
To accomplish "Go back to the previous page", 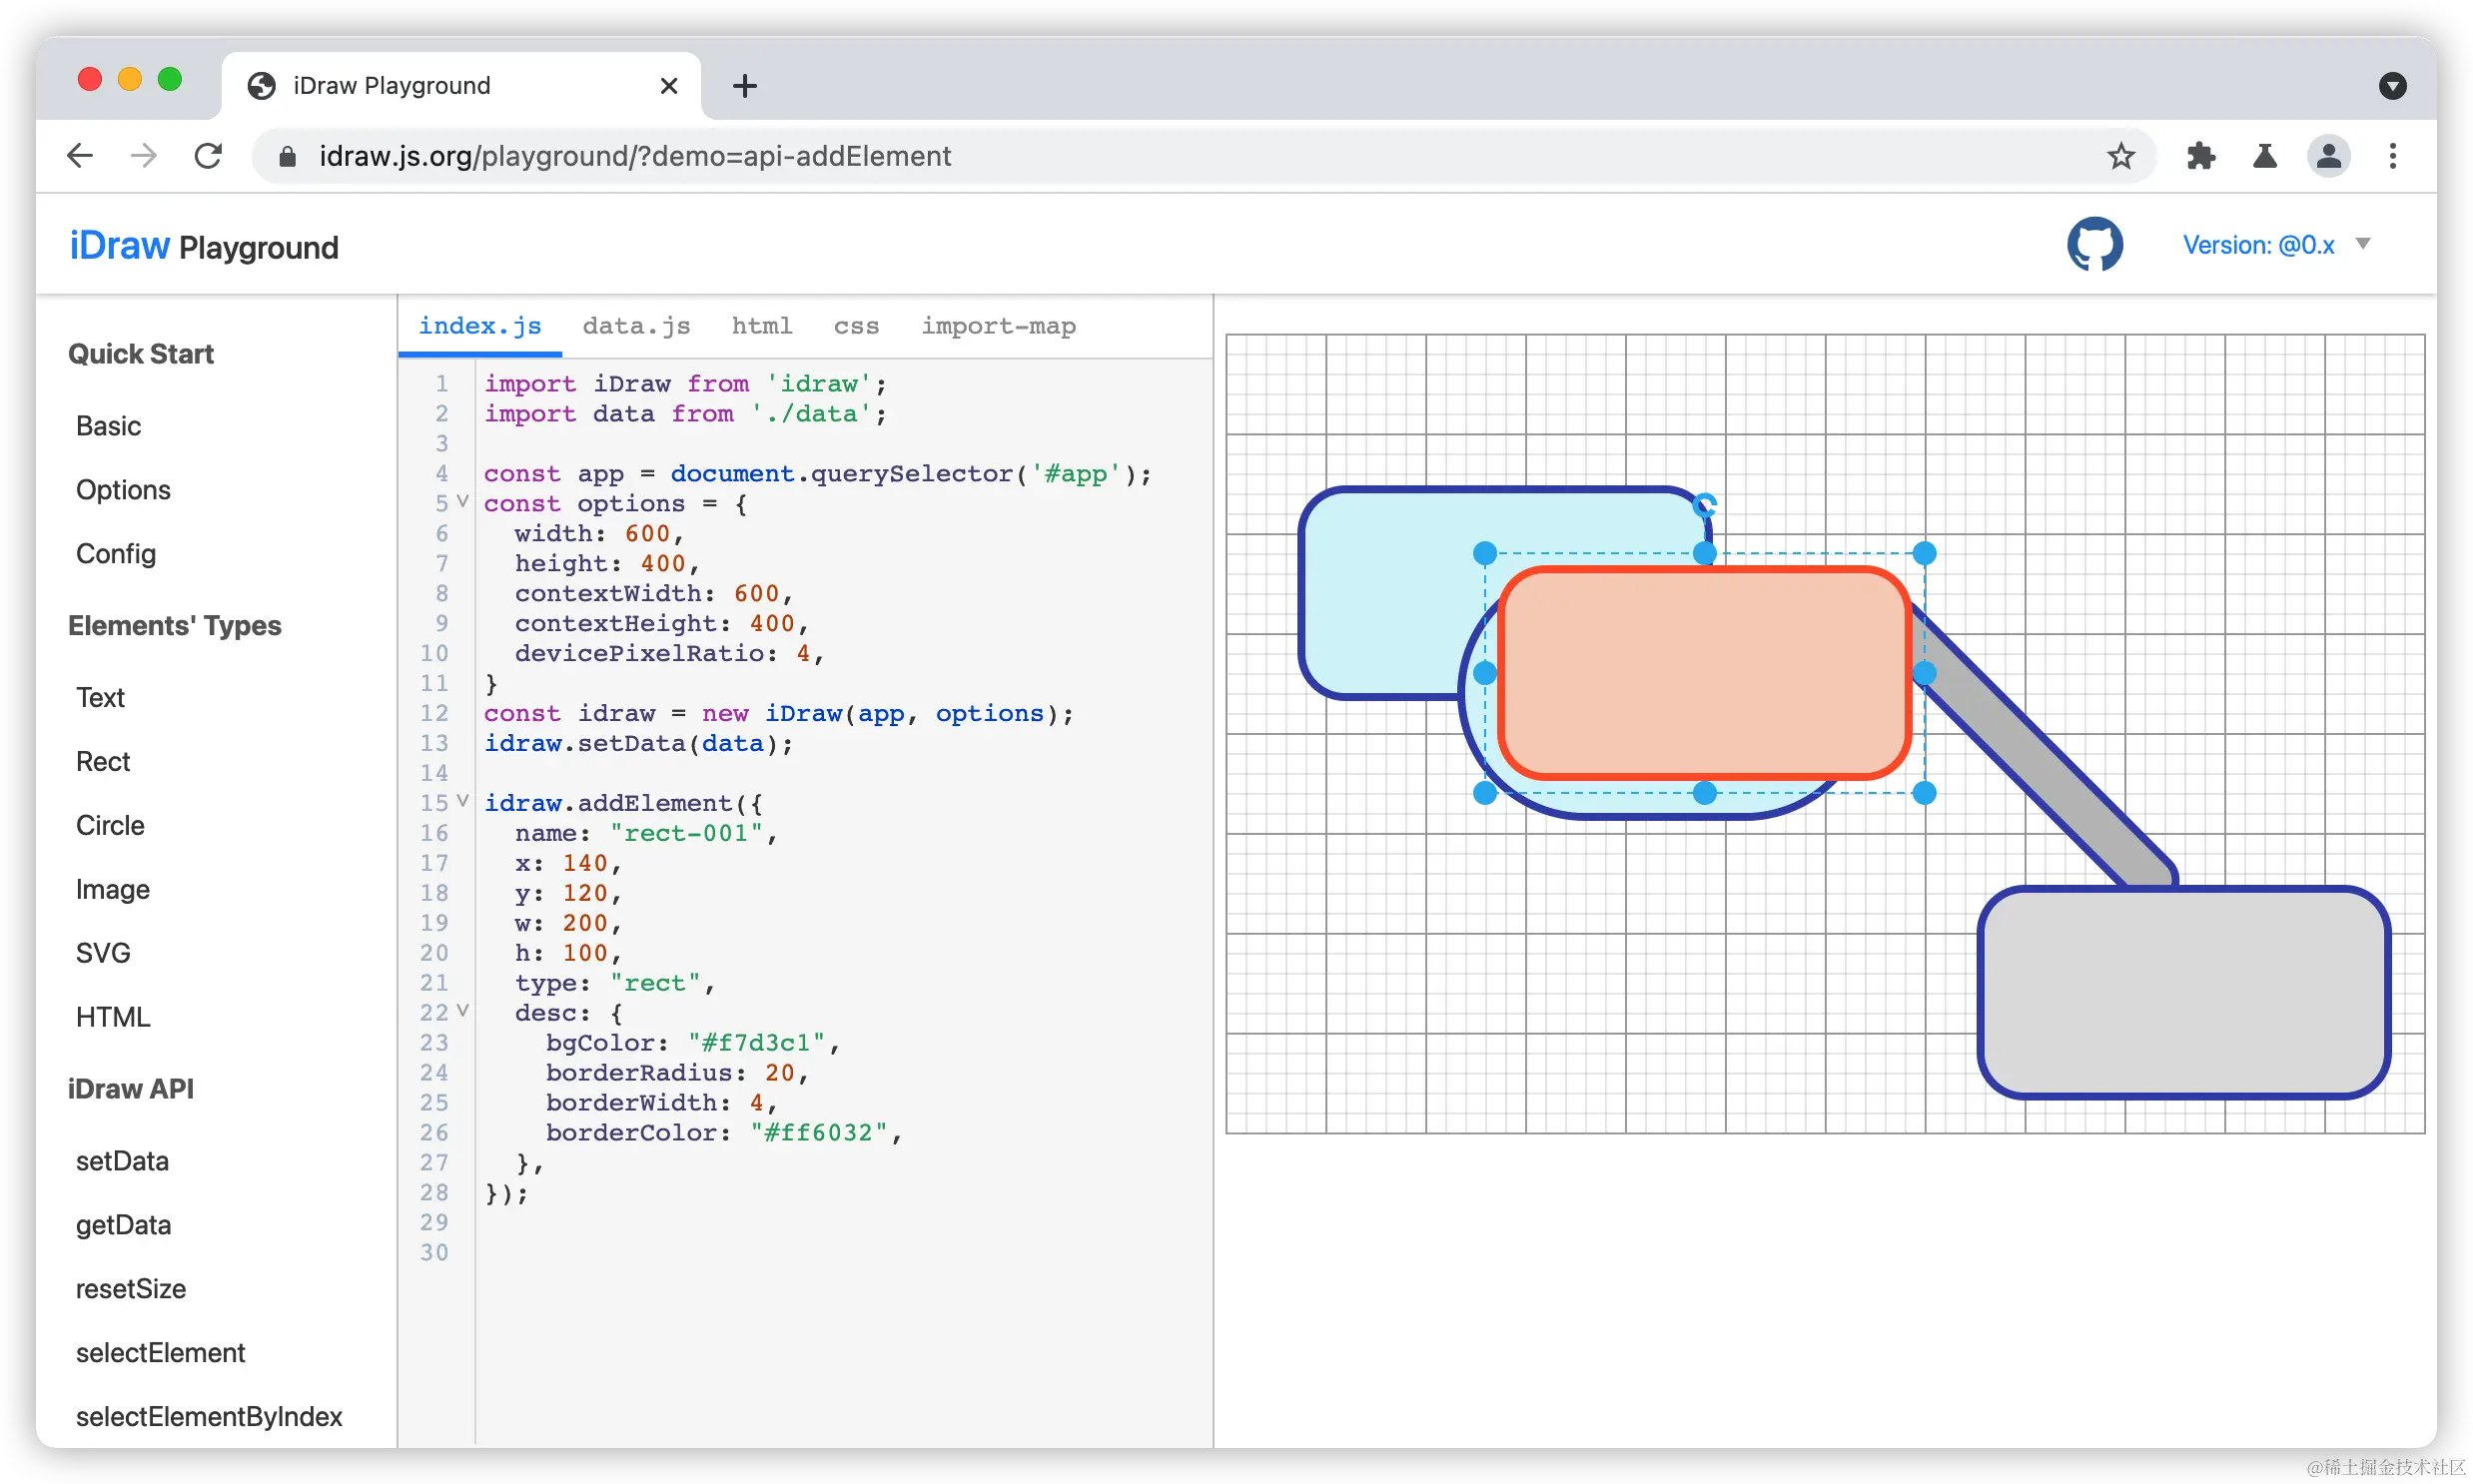I will pyautogui.click(x=80, y=156).
